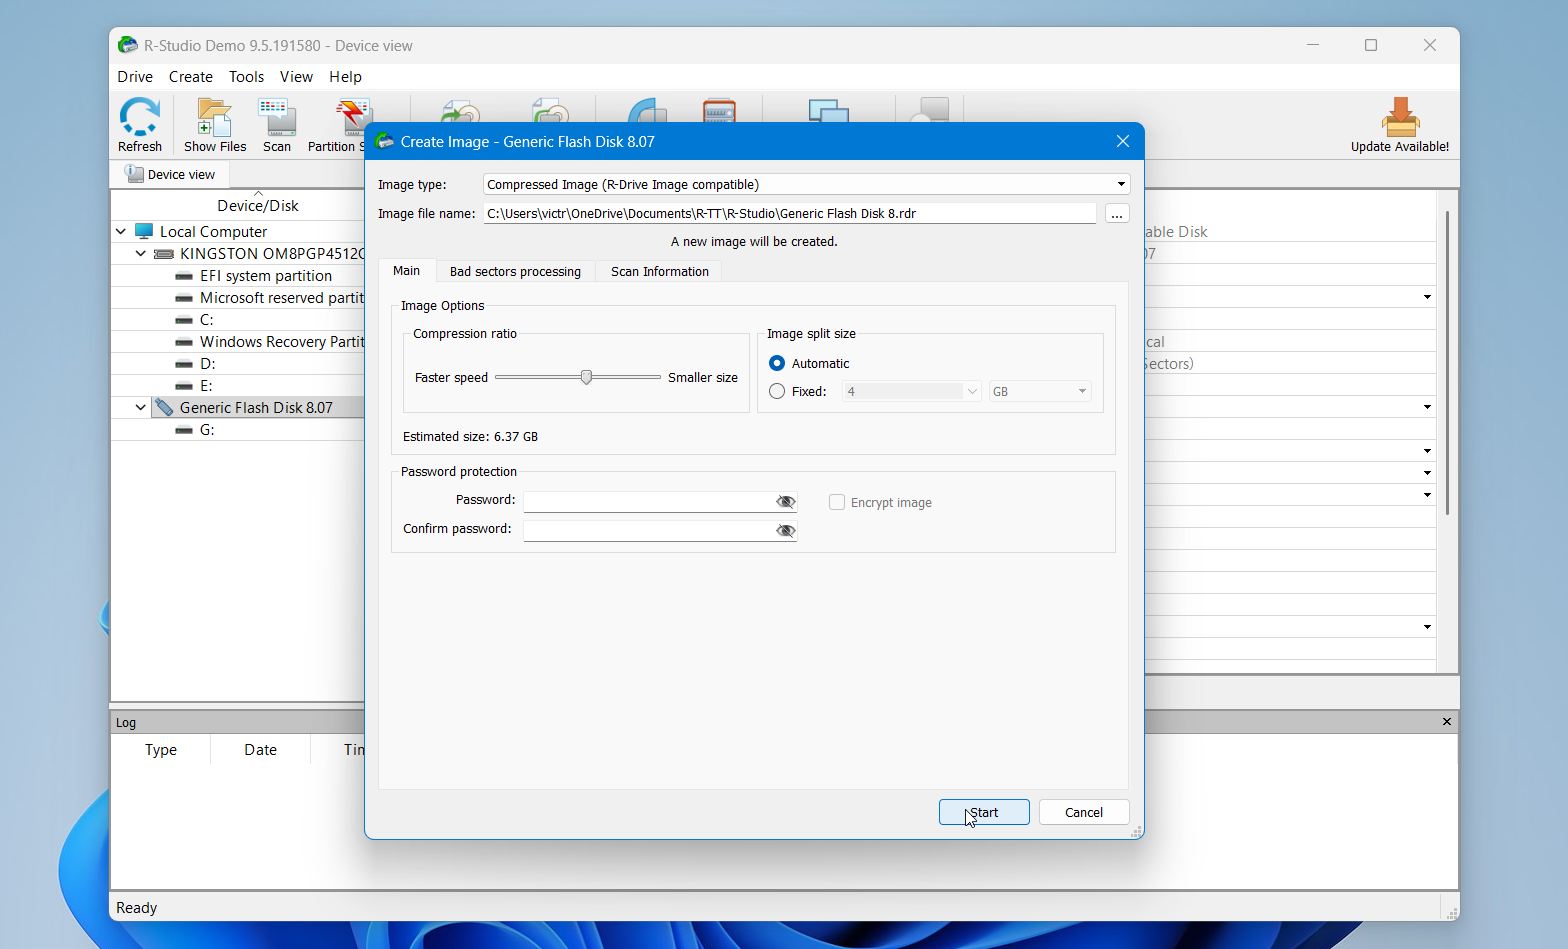Toggle the Encrypt image checkbox

(x=837, y=502)
